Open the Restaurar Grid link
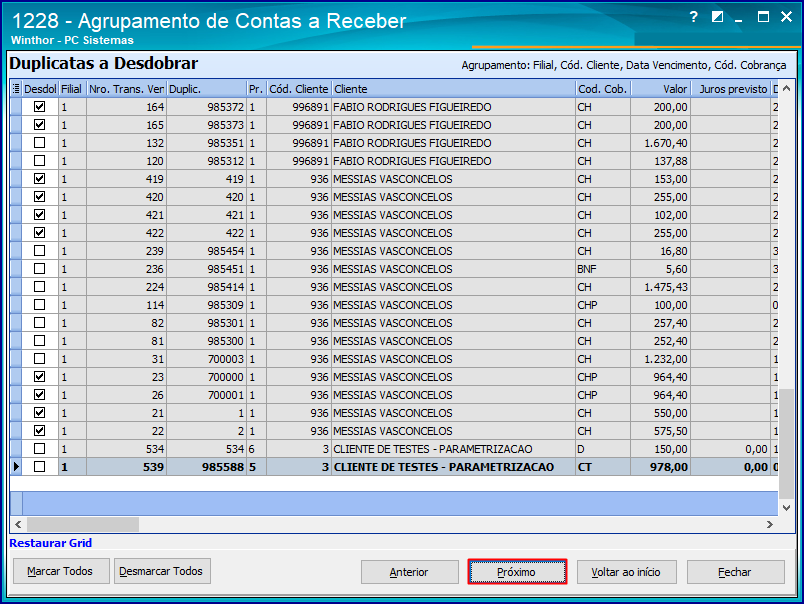The width and height of the screenshot is (804, 604). tap(51, 543)
